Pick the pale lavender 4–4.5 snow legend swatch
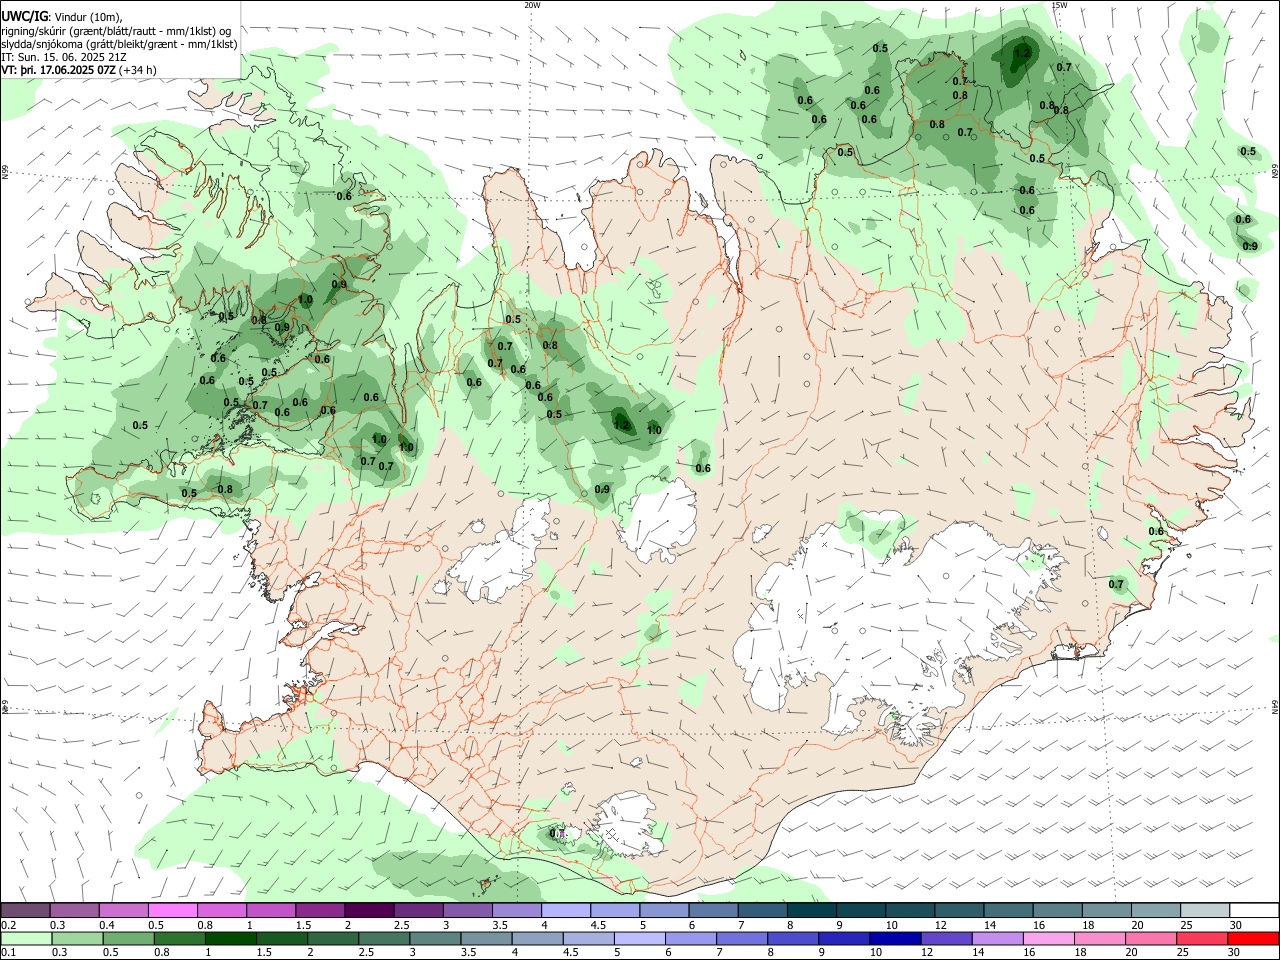Viewport: 1280px width, 960px height. (566, 911)
